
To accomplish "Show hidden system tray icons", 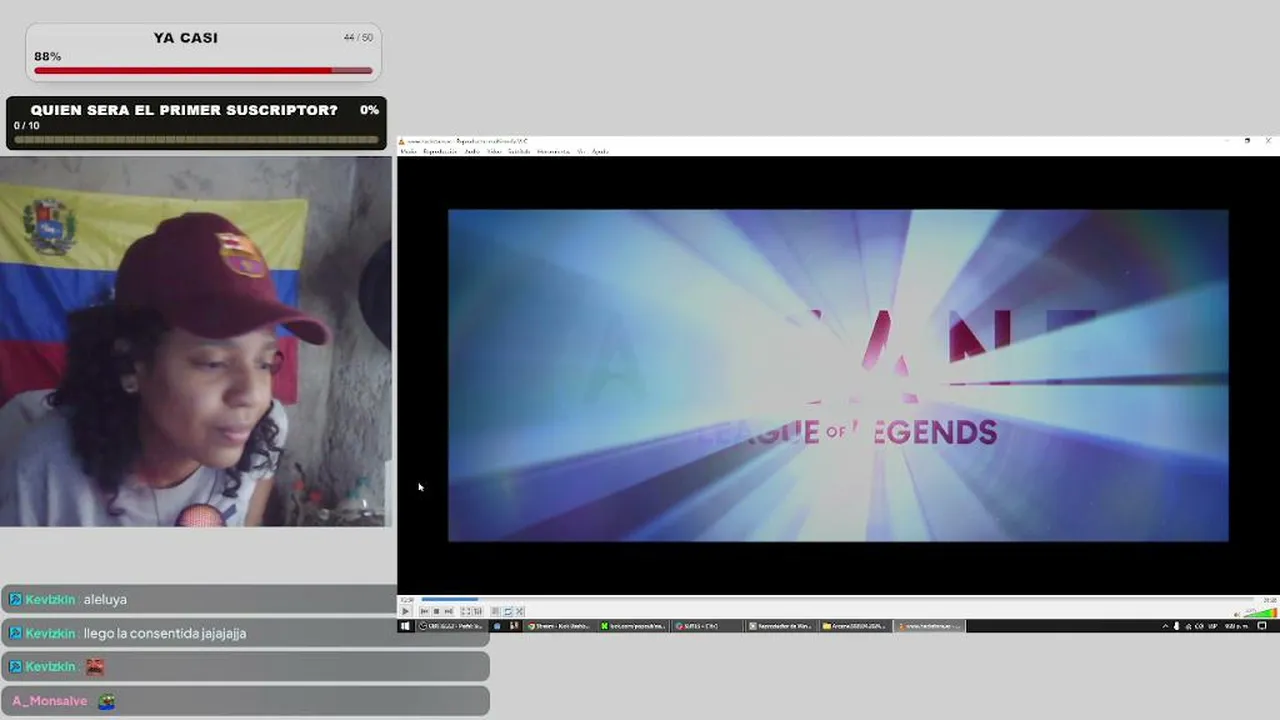I will (1165, 626).
